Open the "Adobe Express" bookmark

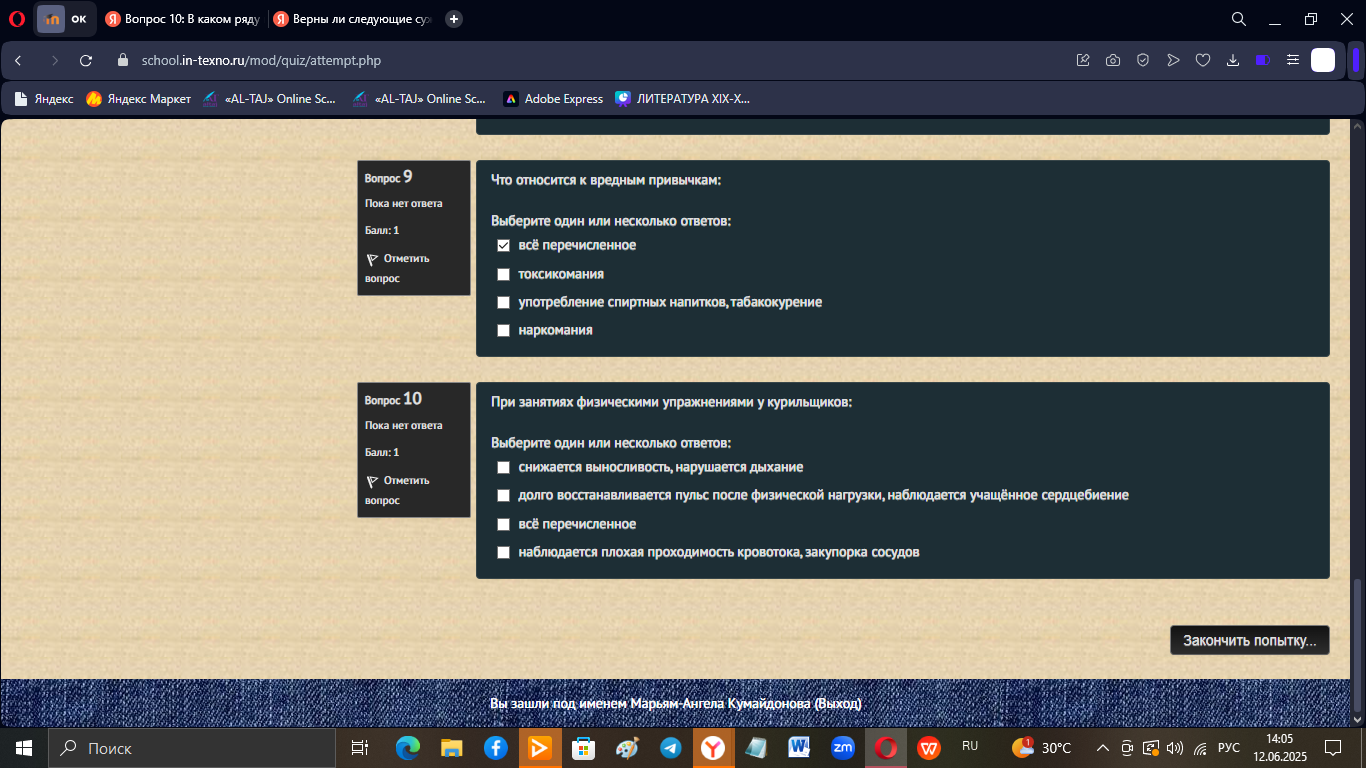coord(553,99)
